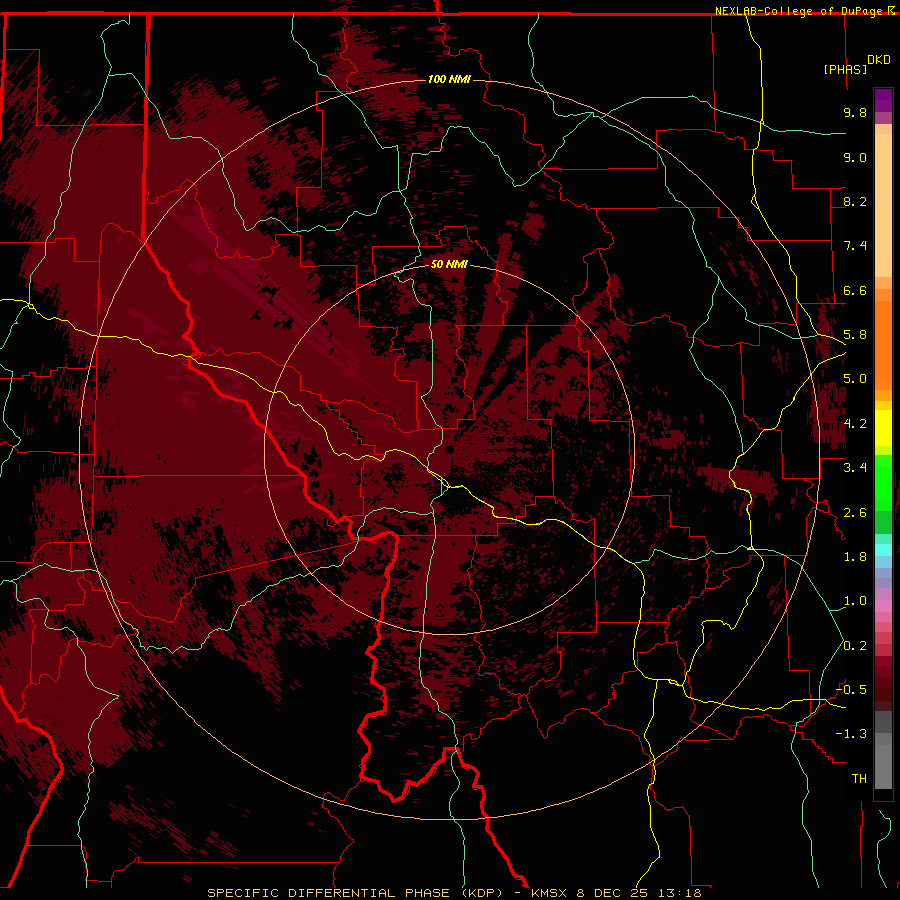Viewport: 900px width, 900px height.
Task: Pick the peach segment of the color bar
Action: [x=883, y=205]
